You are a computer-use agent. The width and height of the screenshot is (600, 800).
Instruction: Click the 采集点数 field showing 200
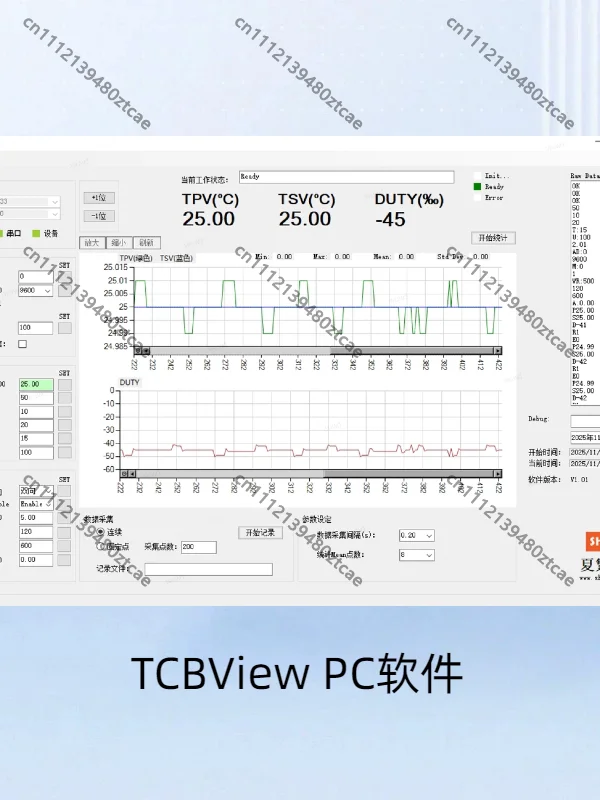(x=199, y=547)
